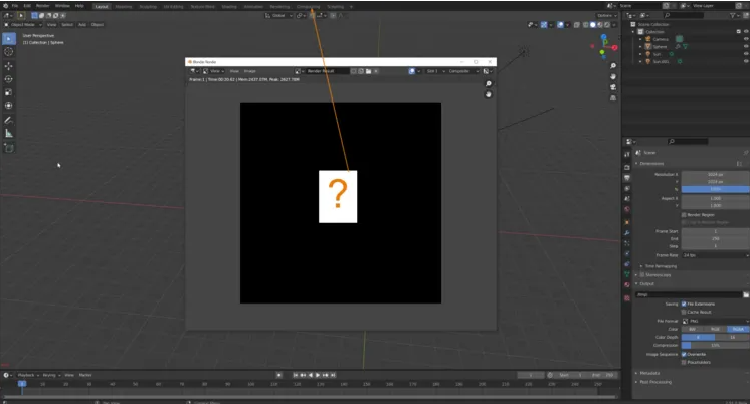
Task: Select the Camera object in the outliner
Action: 661,39
